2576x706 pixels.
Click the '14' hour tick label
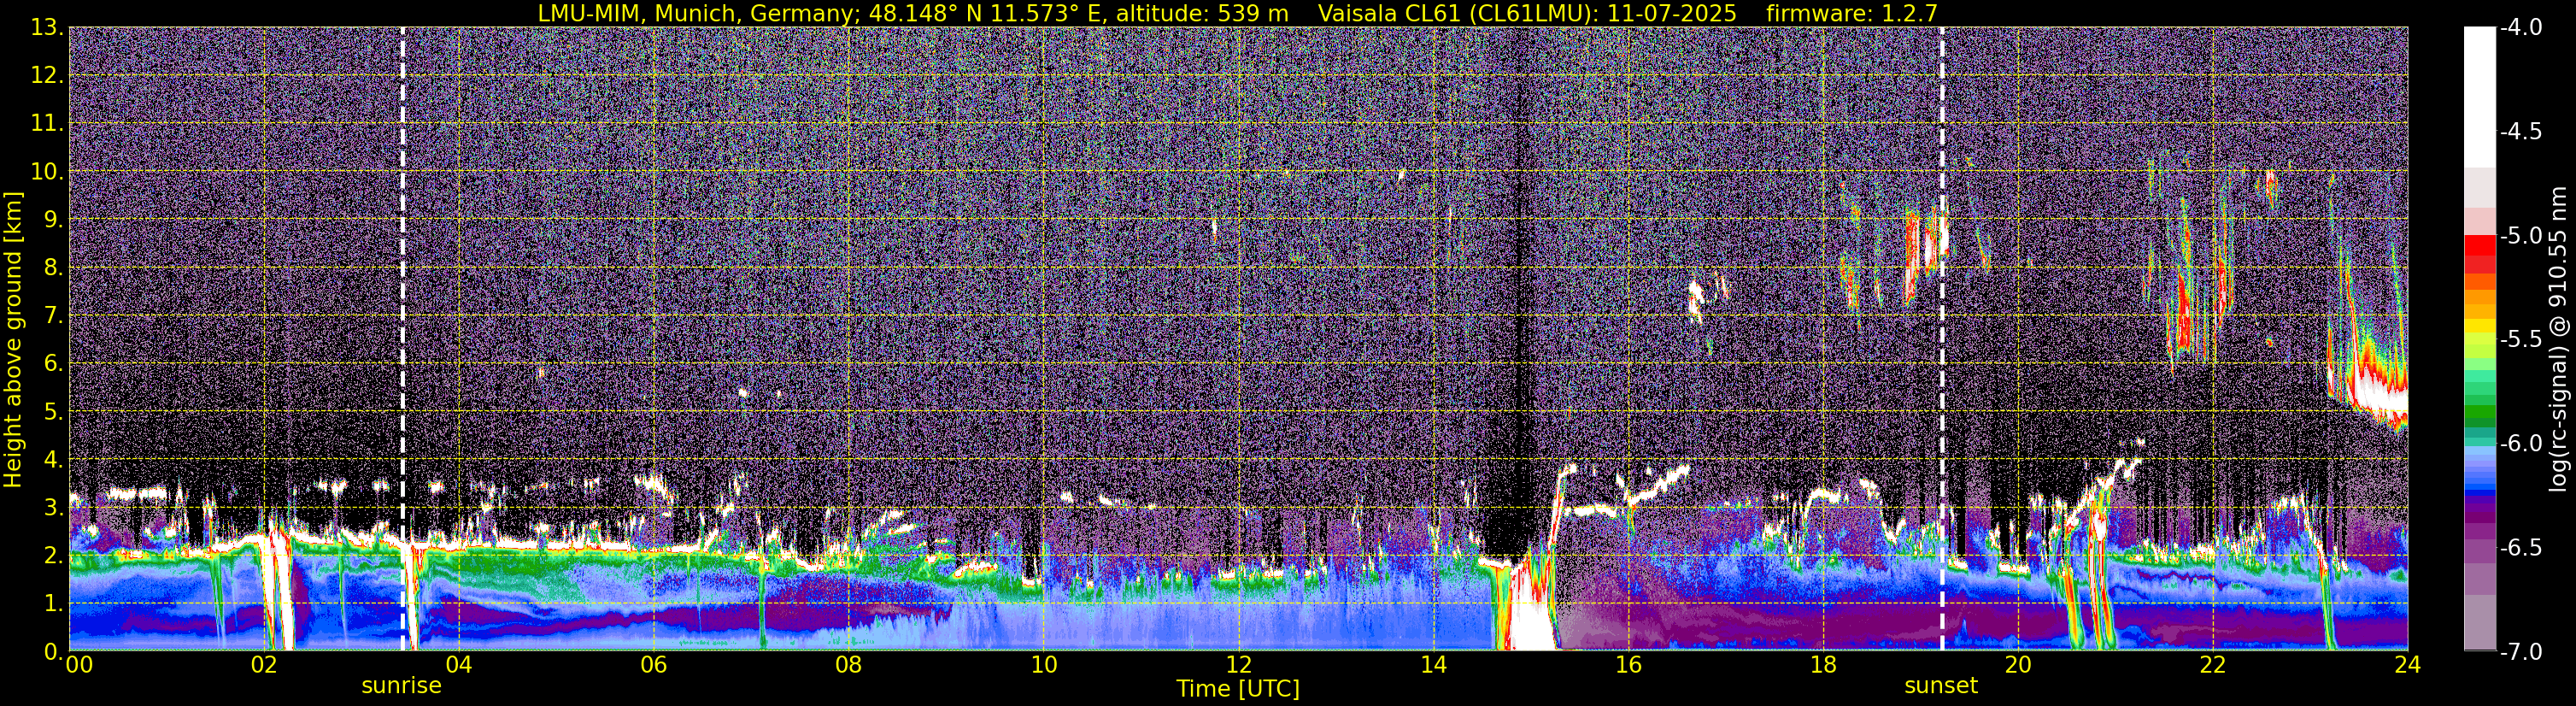pyautogui.click(x=1434, y=664)
